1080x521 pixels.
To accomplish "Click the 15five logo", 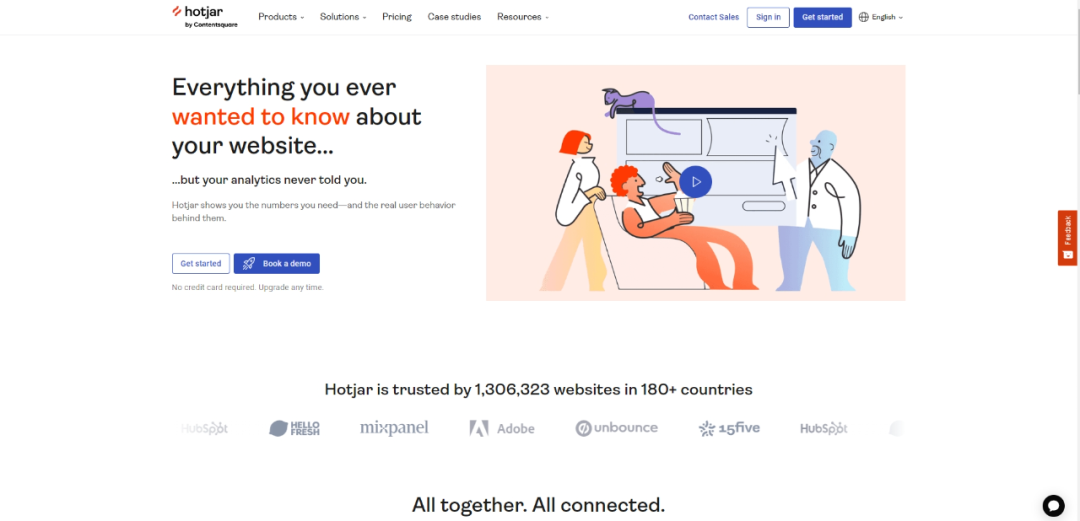I will point(729,428).
